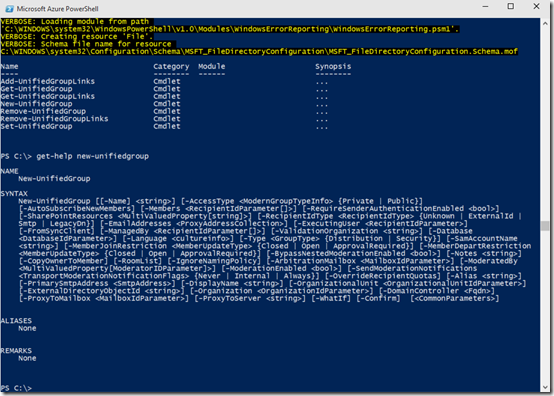The height and width of the screenshot is (396, 554).
Task: Click the 'Name' column header
Action: [10, 66]
